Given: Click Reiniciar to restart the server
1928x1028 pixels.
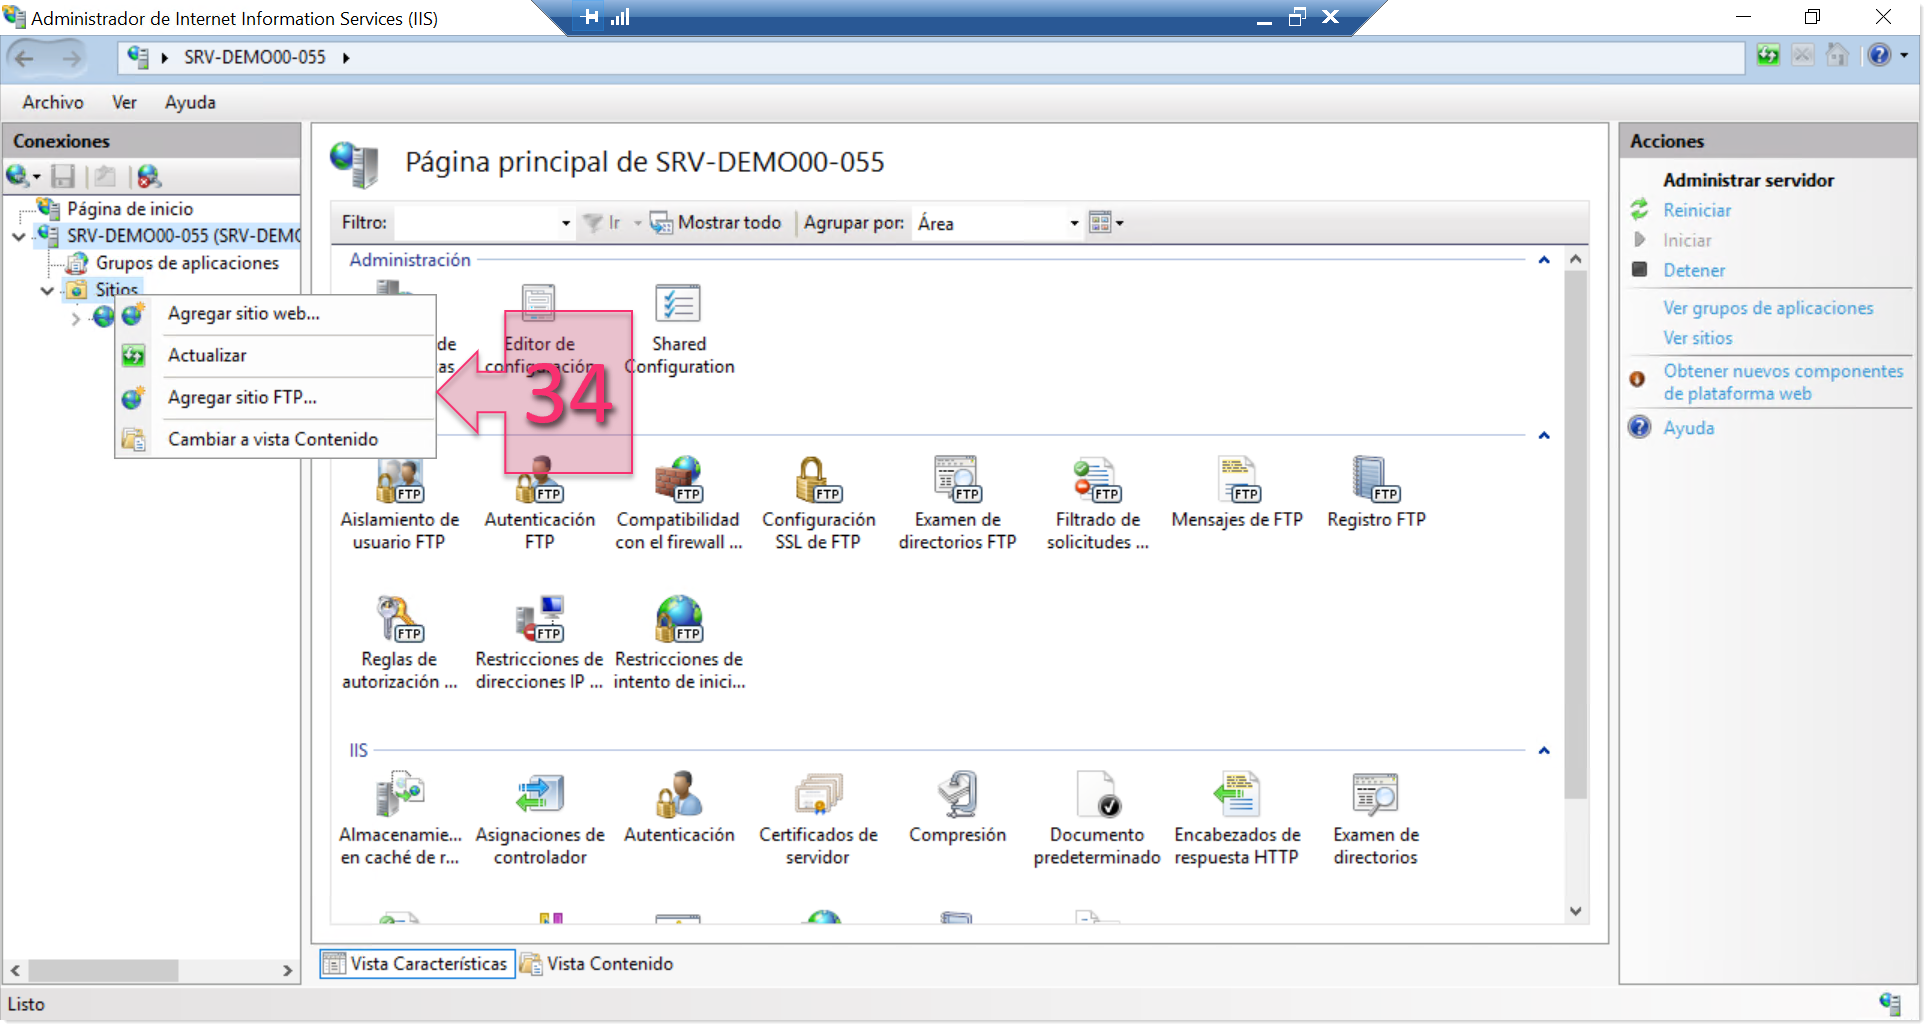Looking at the screenshot, I should pyautogui.click(x=1696, y=210).
